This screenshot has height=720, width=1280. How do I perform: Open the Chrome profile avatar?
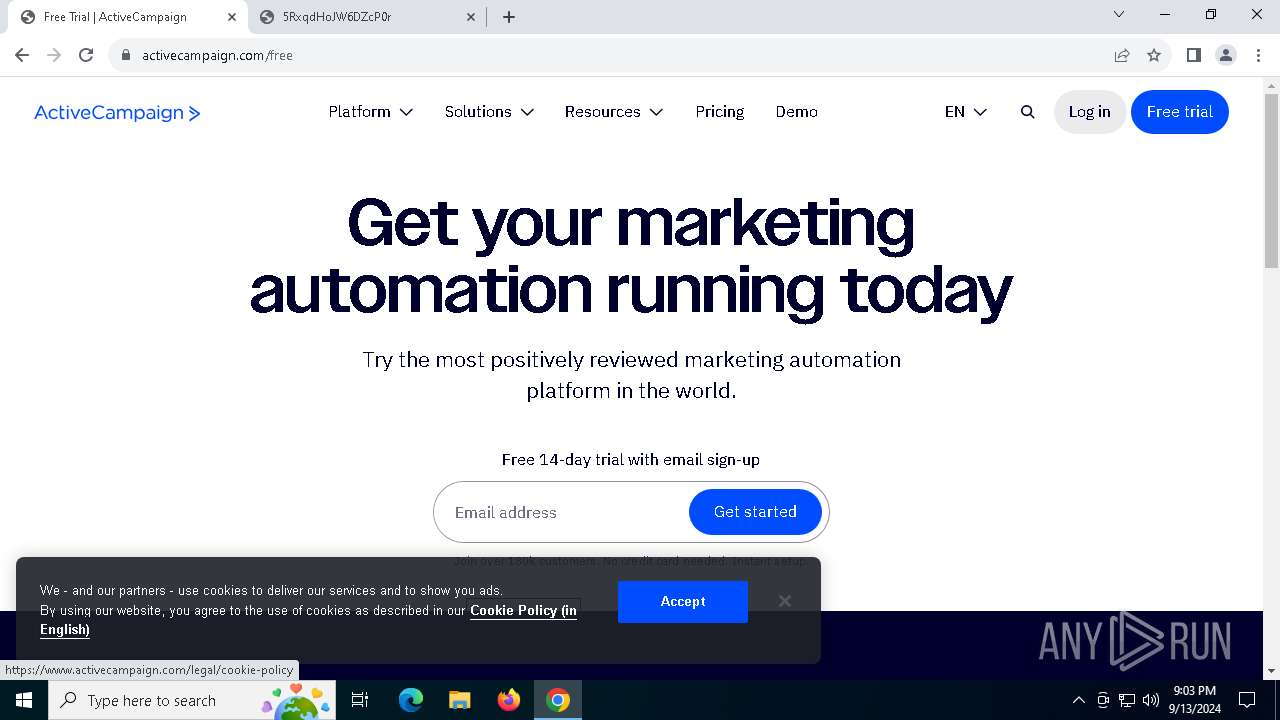(1226, 55)
